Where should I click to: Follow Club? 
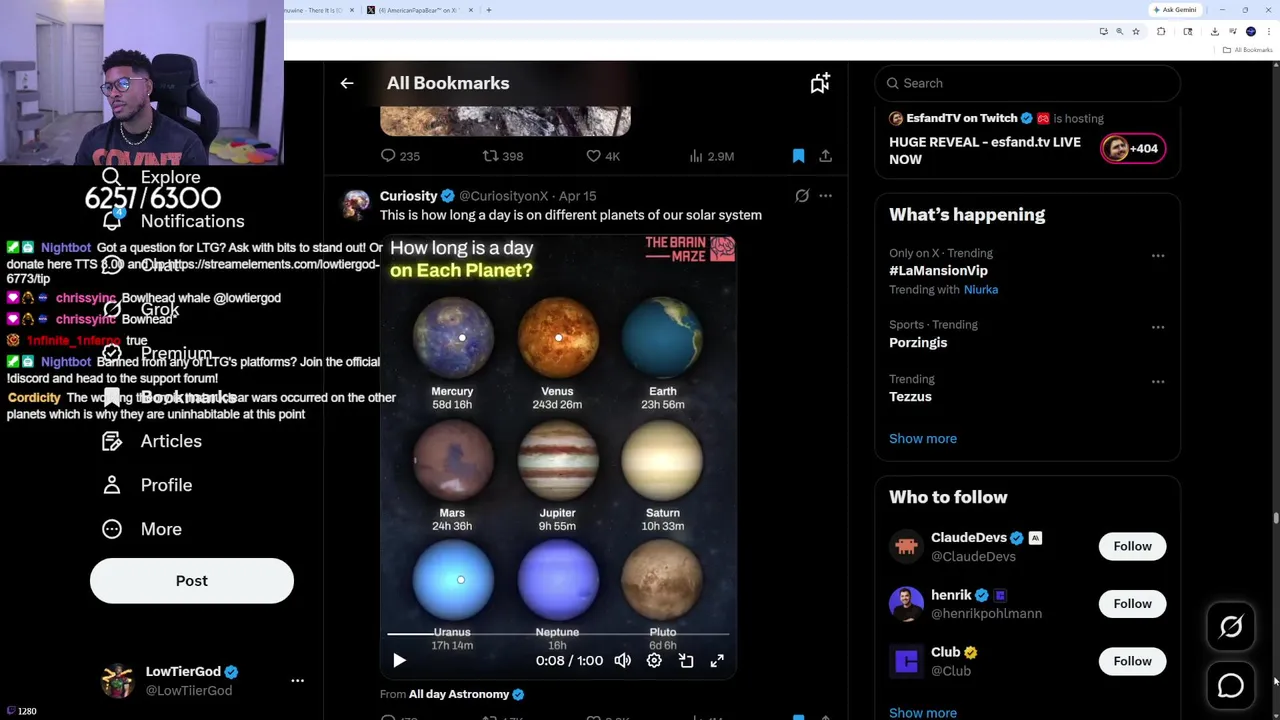click(1132, 661)
